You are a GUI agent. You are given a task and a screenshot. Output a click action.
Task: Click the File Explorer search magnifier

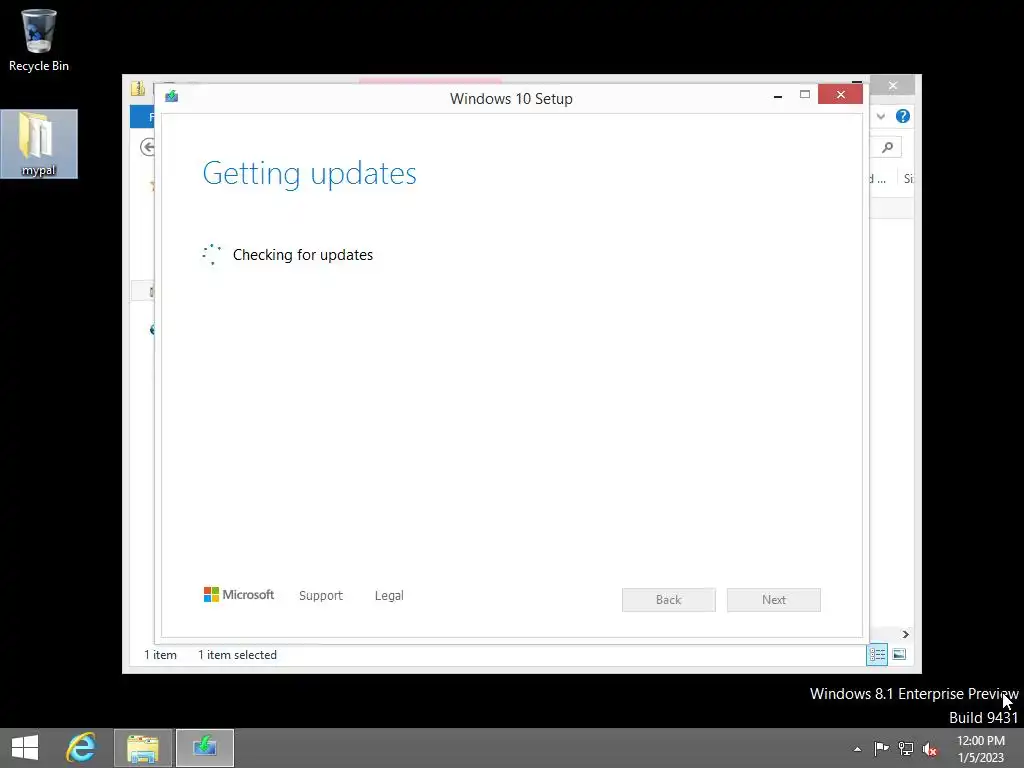pos(887,148)
